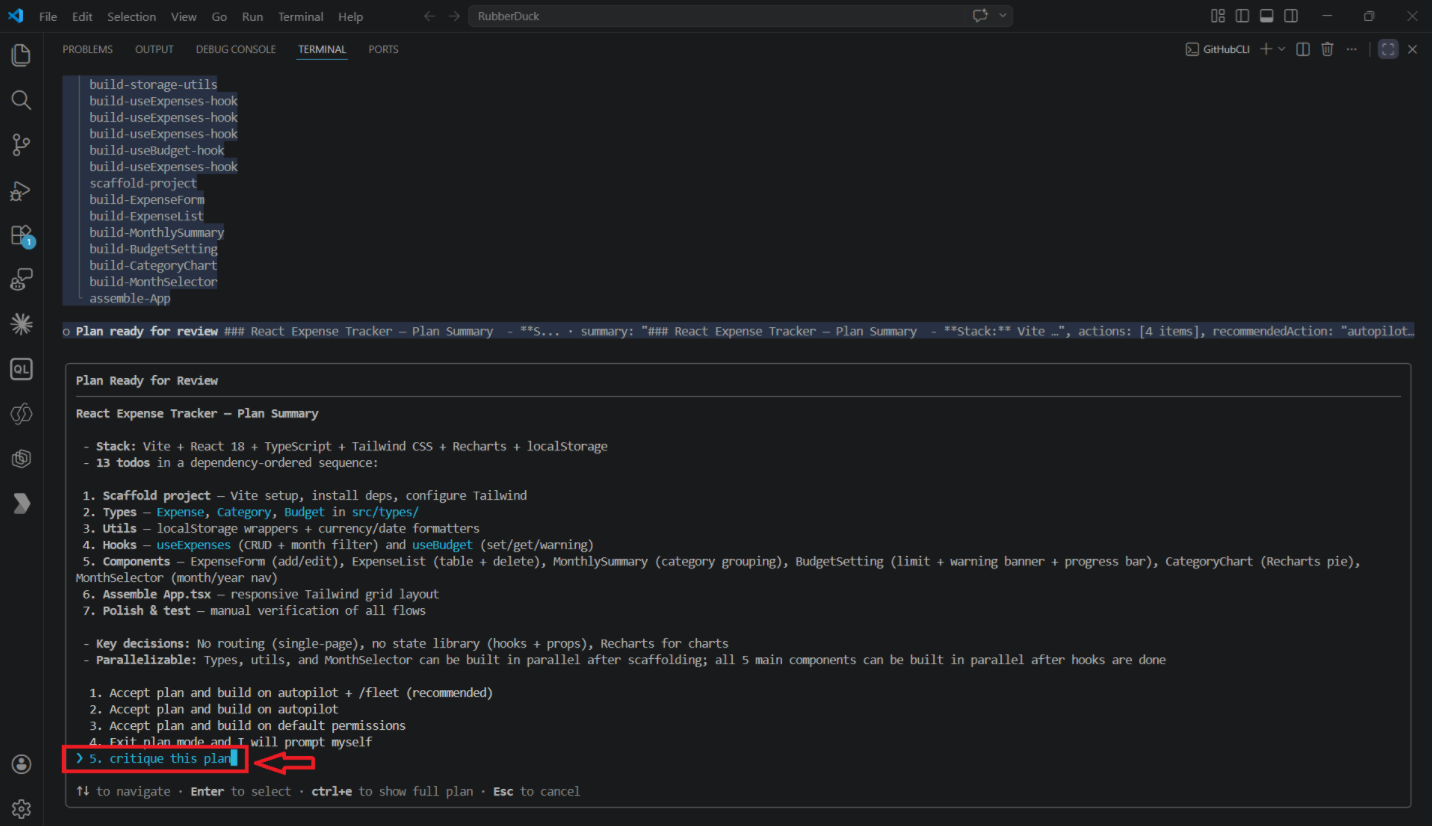Image resolution: width=1432 pixels, height=826 pixels.
Task: Open the Source Control view
Action: 21,145
